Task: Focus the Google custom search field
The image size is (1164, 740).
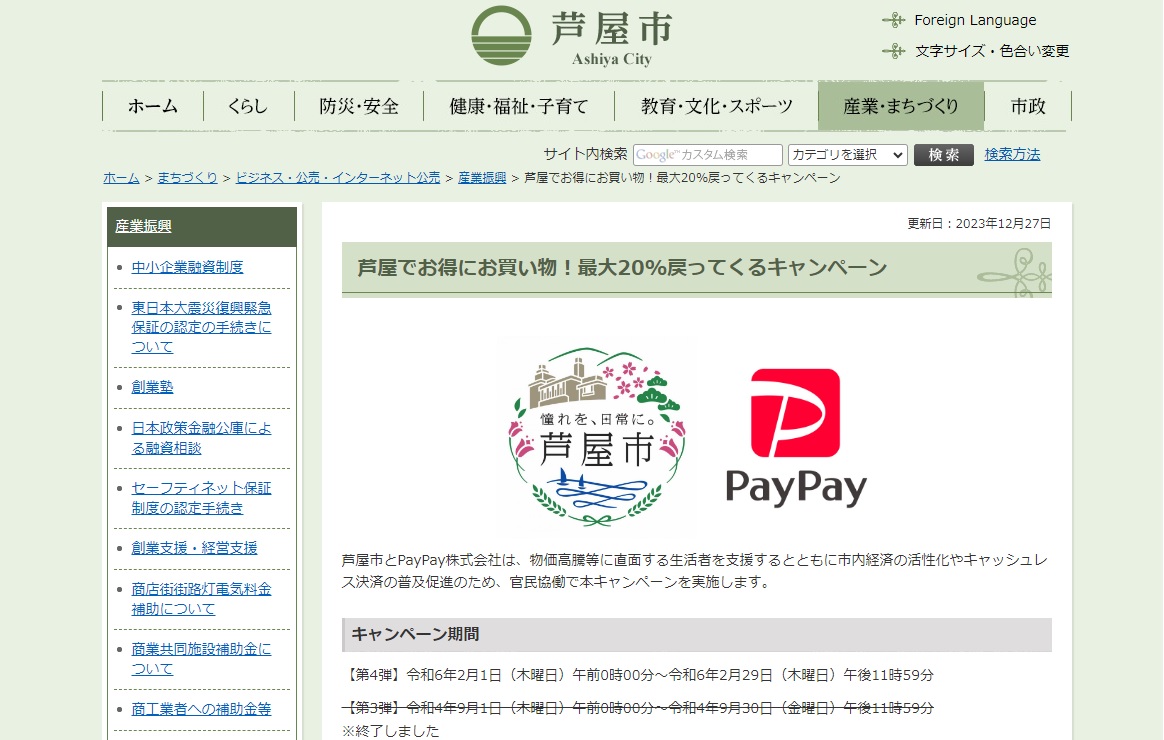Action: [707, 154]
